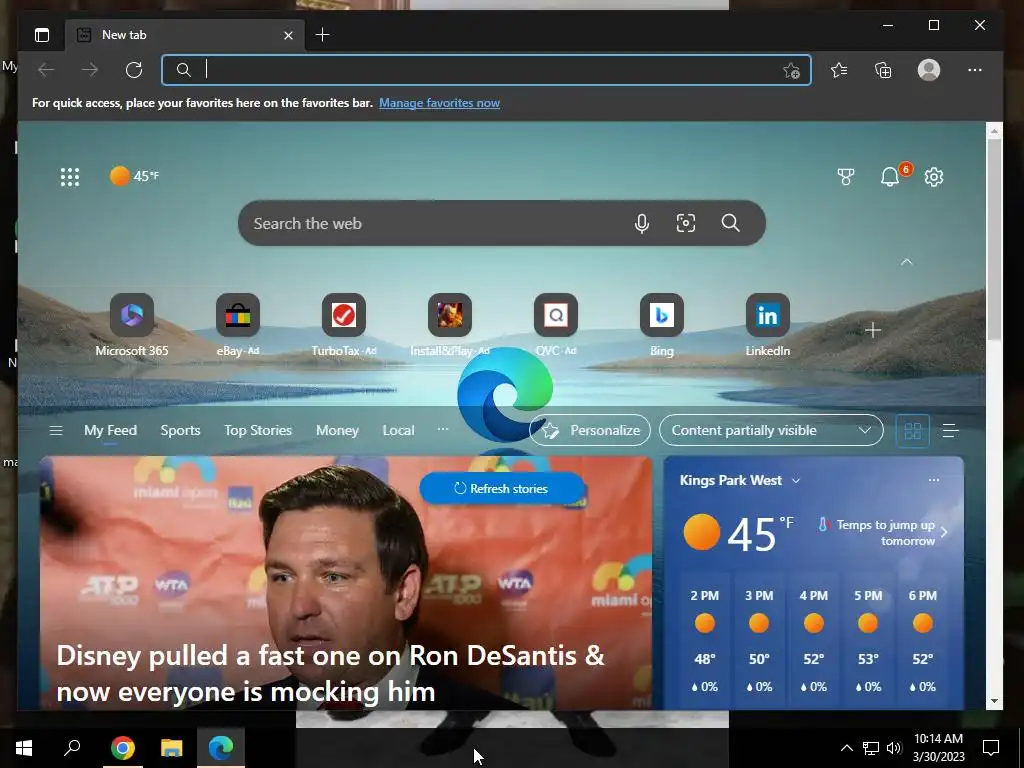
Task: Select the Top Stories tab
Action: 258,430
